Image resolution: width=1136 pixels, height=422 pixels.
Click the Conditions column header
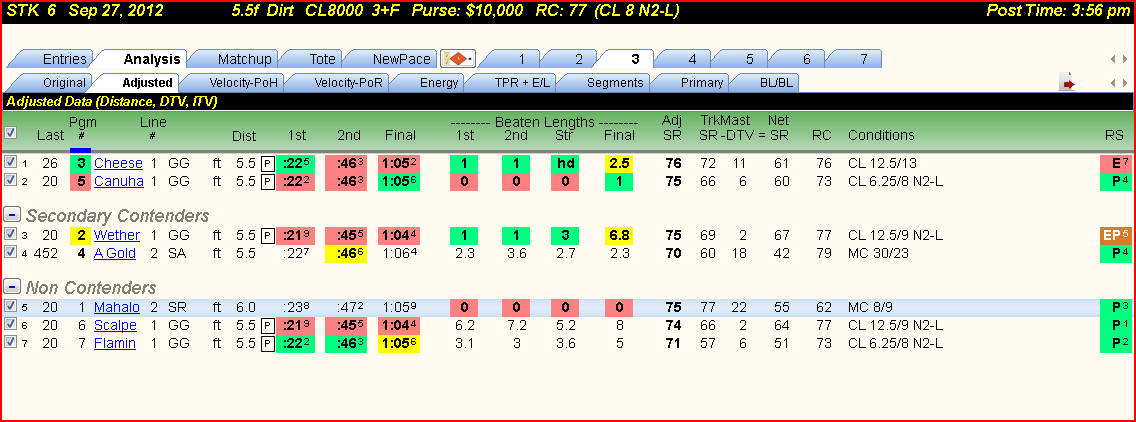click(881, 135)
